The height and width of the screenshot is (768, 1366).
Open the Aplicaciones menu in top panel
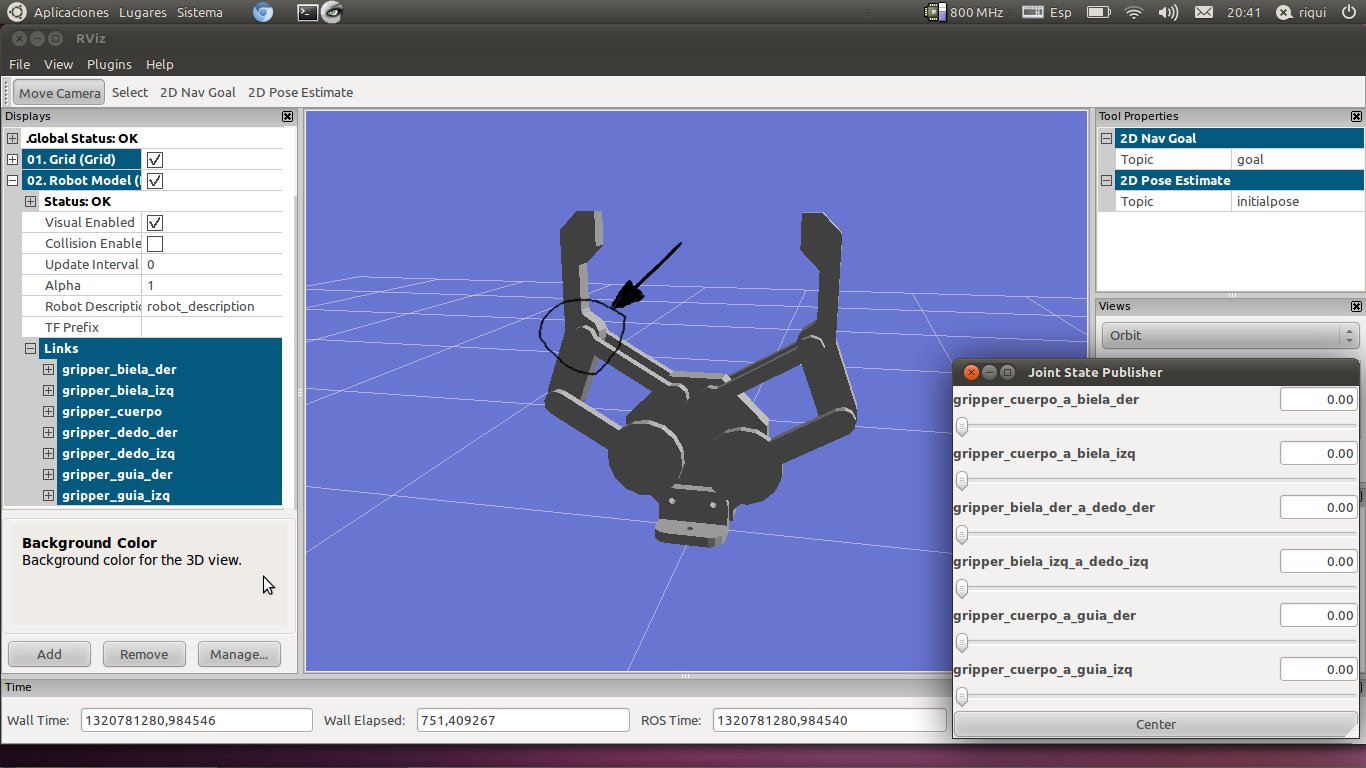coord(71,12)
